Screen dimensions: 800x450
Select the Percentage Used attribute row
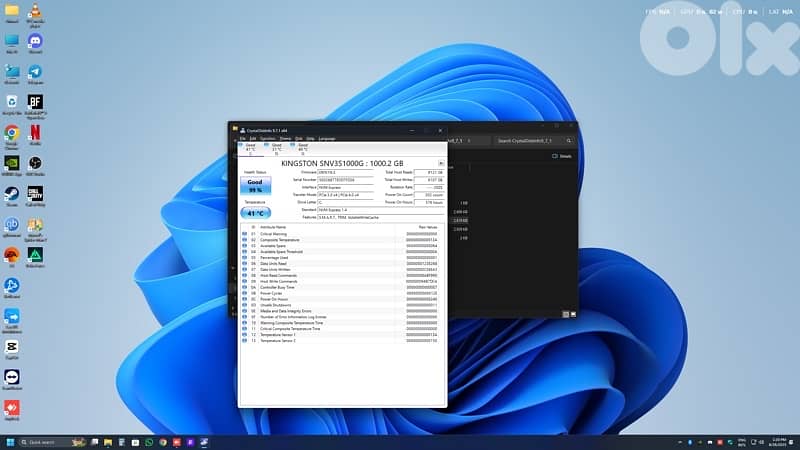342,258
